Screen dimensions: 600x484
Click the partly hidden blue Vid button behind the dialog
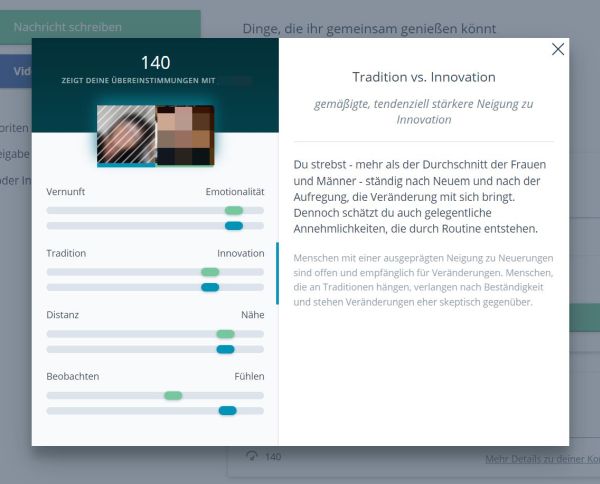(16, 71)
